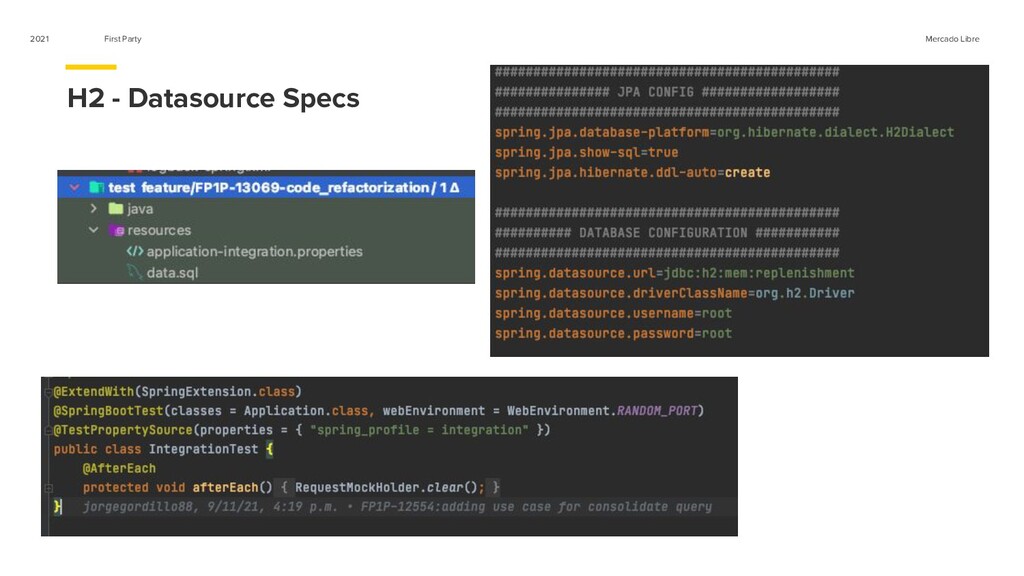
Task: Click the H2 - Datasource Specs title
Action: click(214, 98)
